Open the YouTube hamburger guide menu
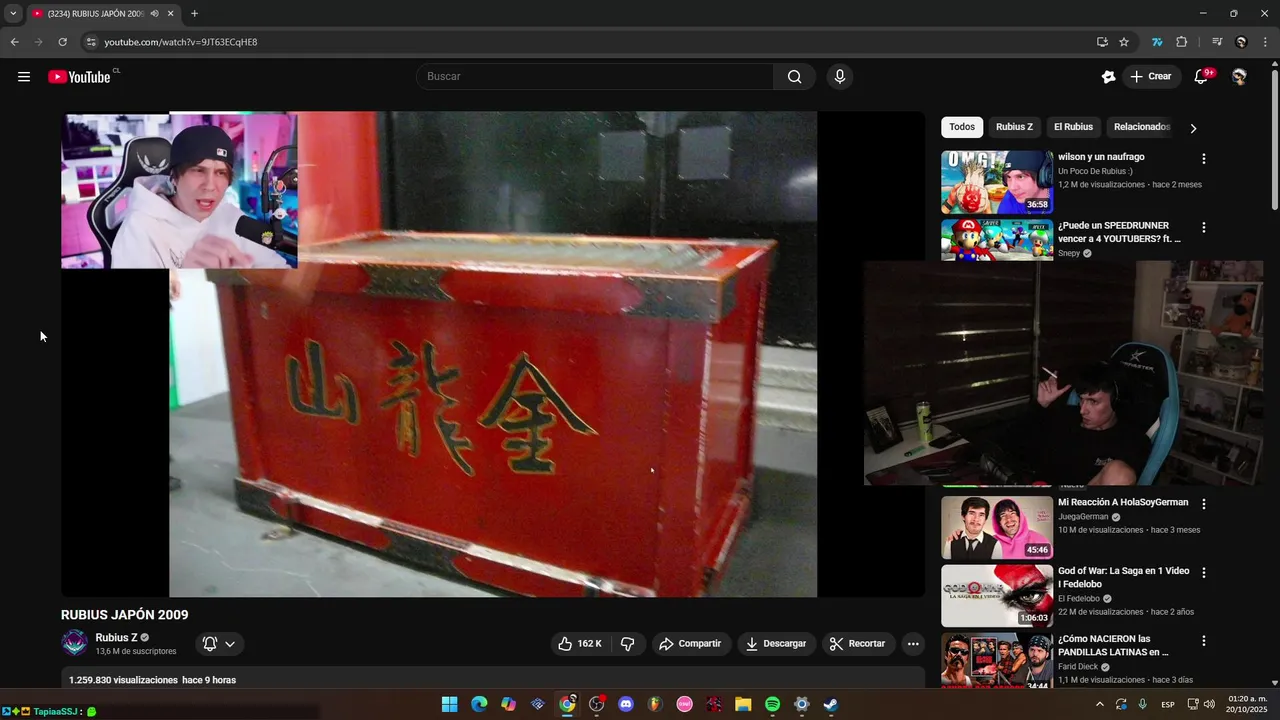The width and height of the screenshot is (1280, 720). [24, 77]
